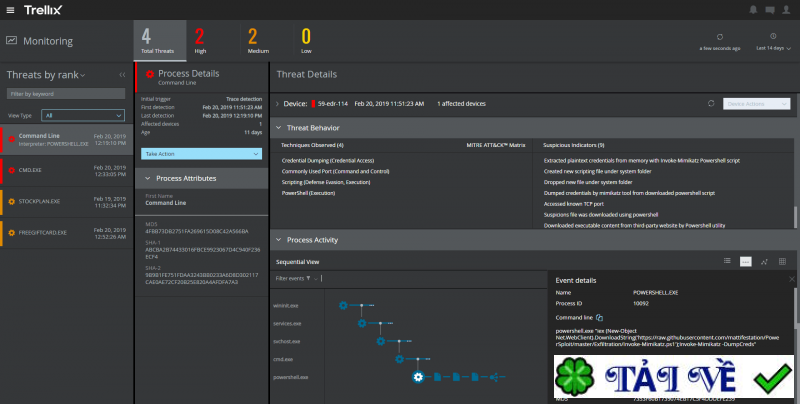
Task: Collapse the Process Activity section
Action: 279,240
